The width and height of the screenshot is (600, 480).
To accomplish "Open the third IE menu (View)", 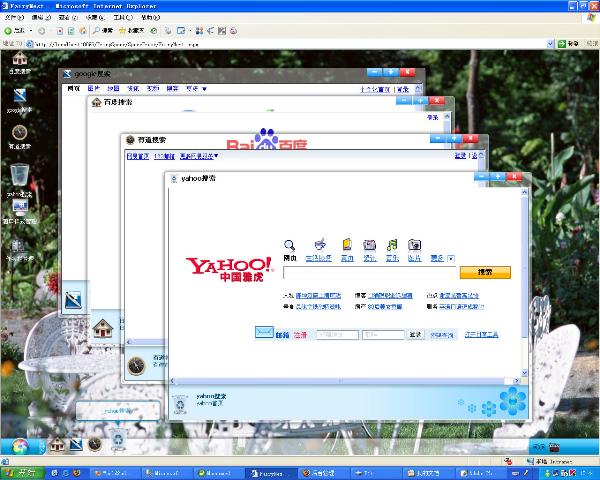I will pyautogui.click(x=68, y=18).
